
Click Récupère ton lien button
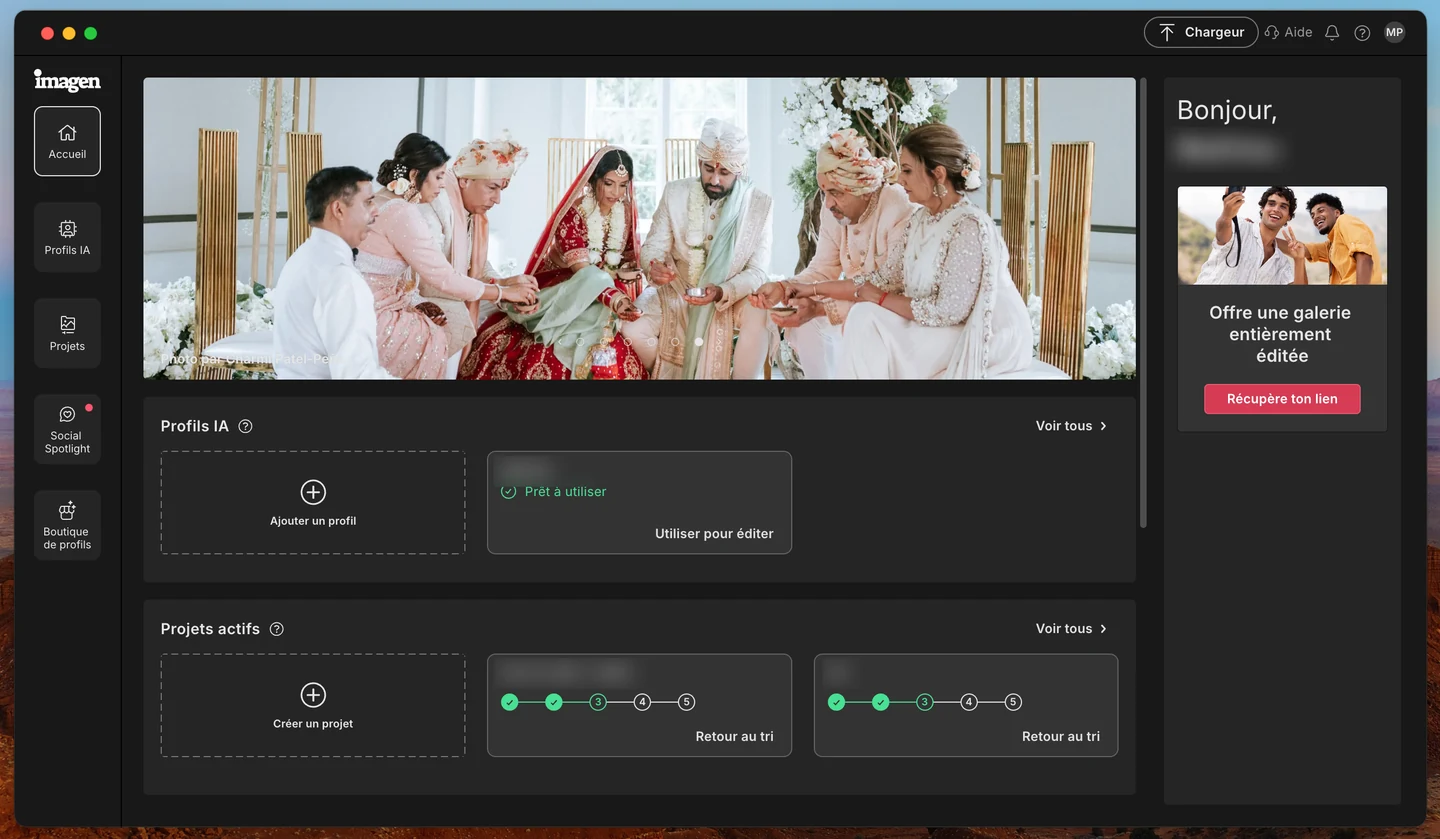coord(1282,399)
